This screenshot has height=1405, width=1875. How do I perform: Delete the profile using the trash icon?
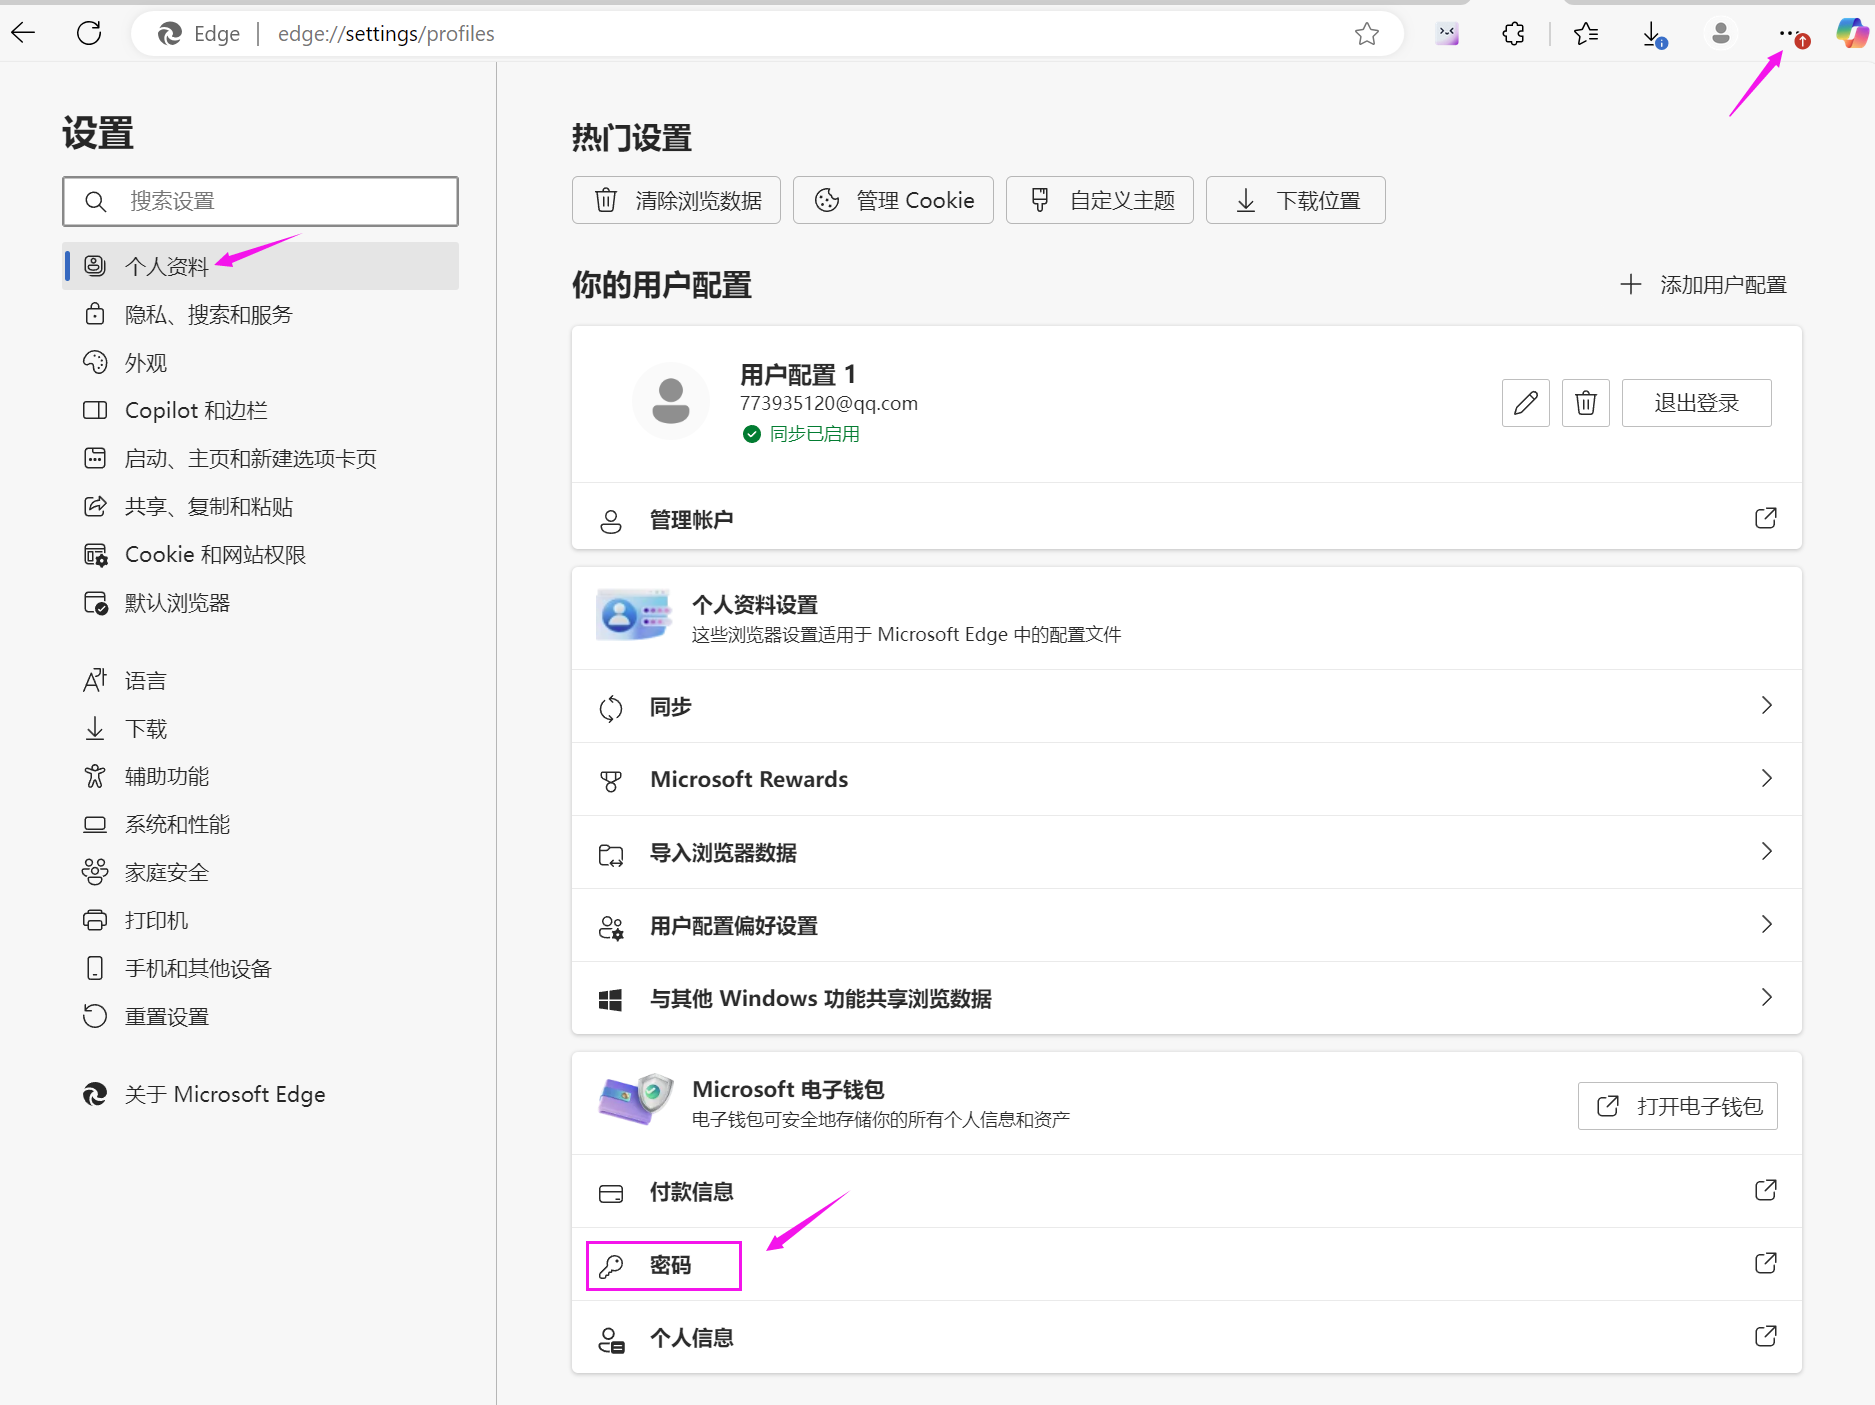pos(1585,402)
